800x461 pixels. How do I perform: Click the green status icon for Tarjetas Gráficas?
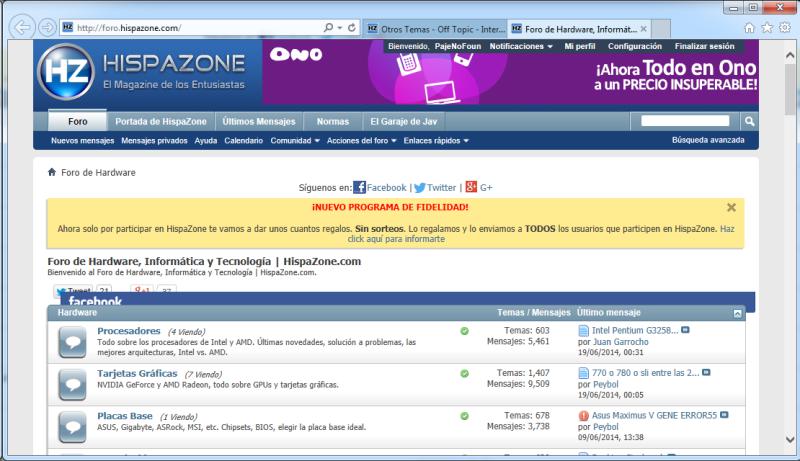(x=464, y=373)
